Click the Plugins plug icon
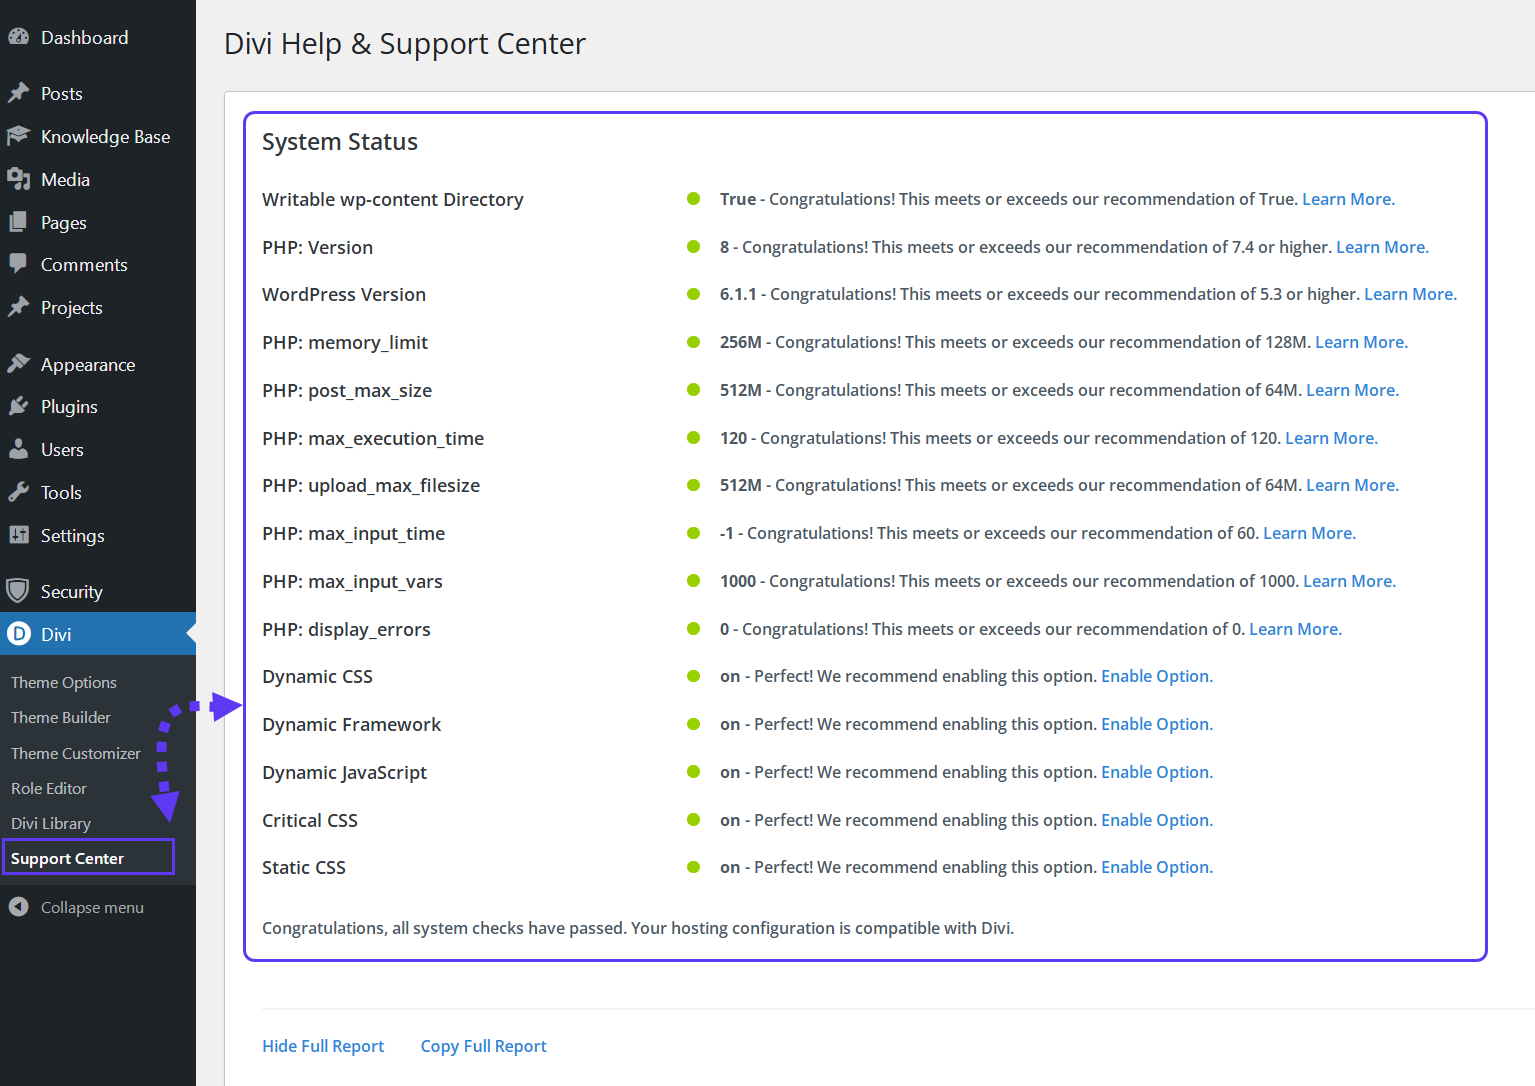Image resolution: width=1535 pixels, height=1086 pixels. click(19, 406)
